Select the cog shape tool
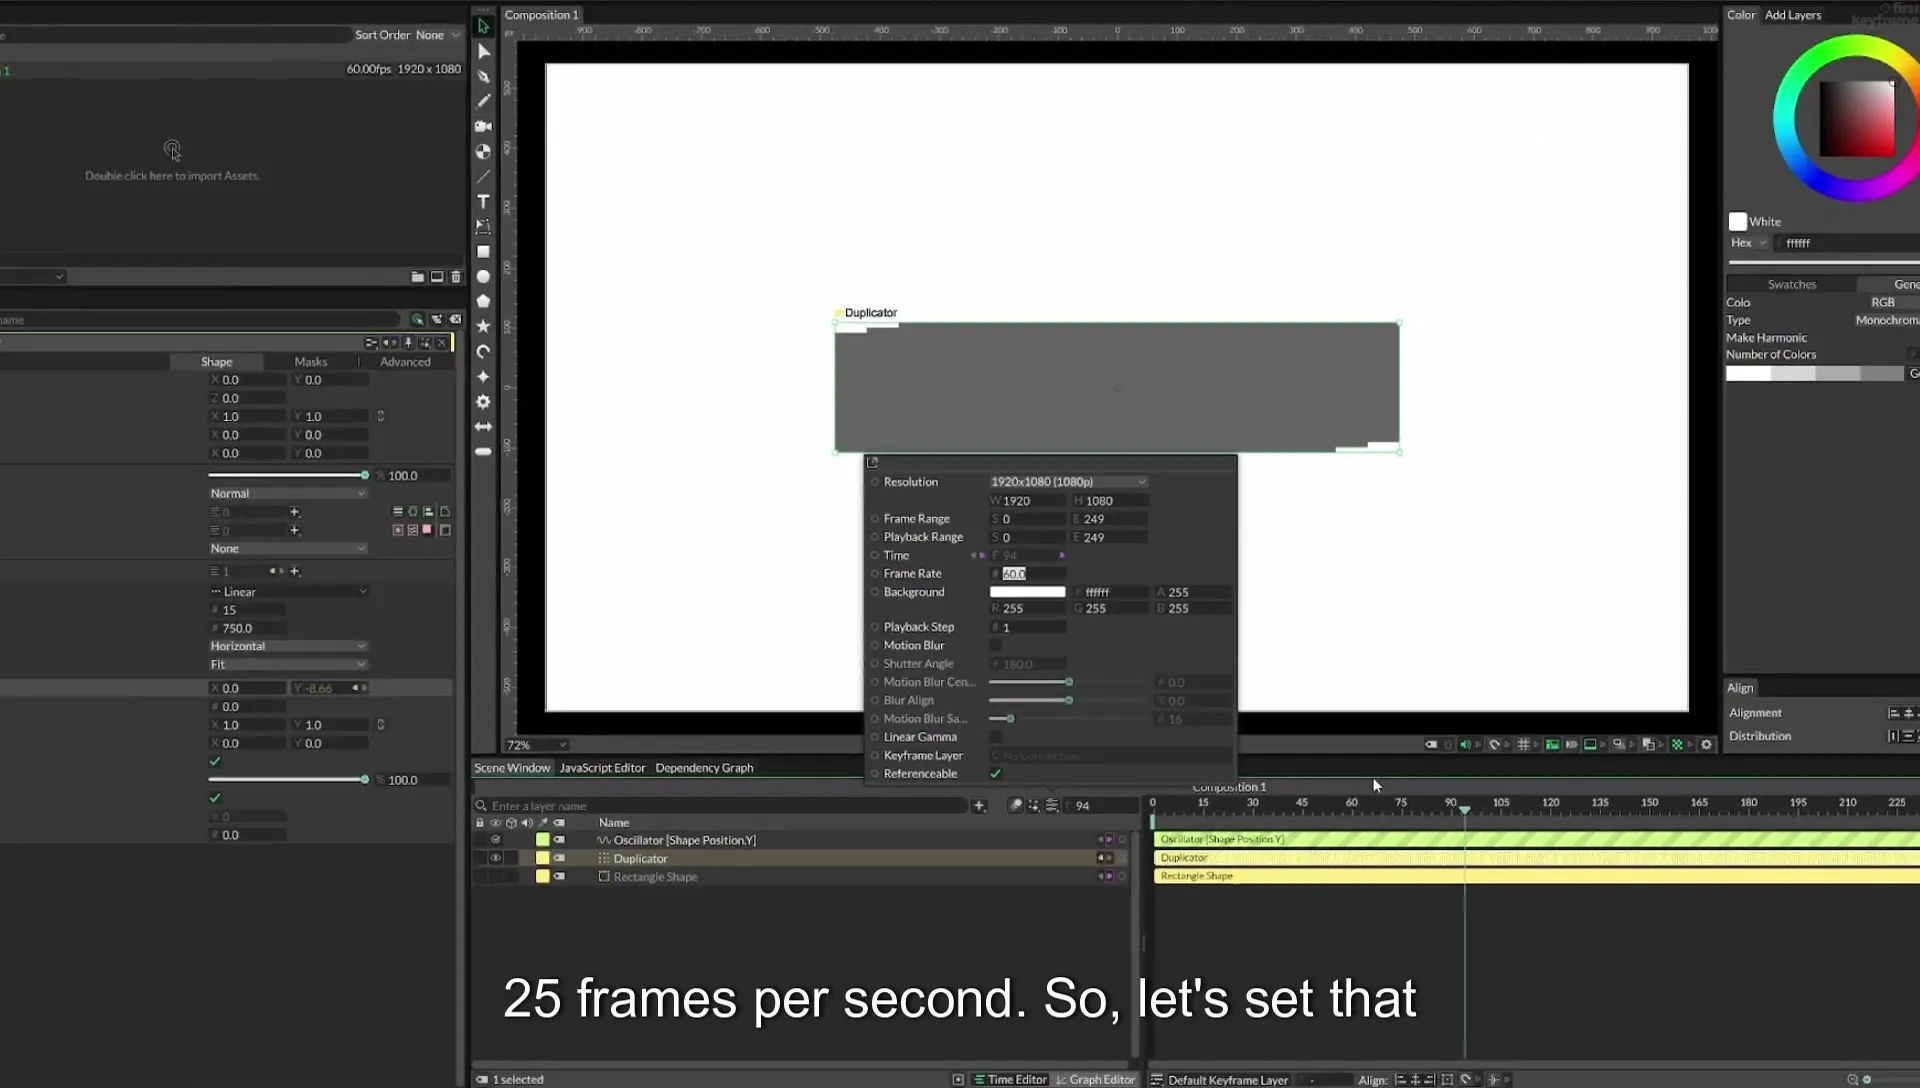This screenshot has height=1088, width=1920. tap(484, 402)
